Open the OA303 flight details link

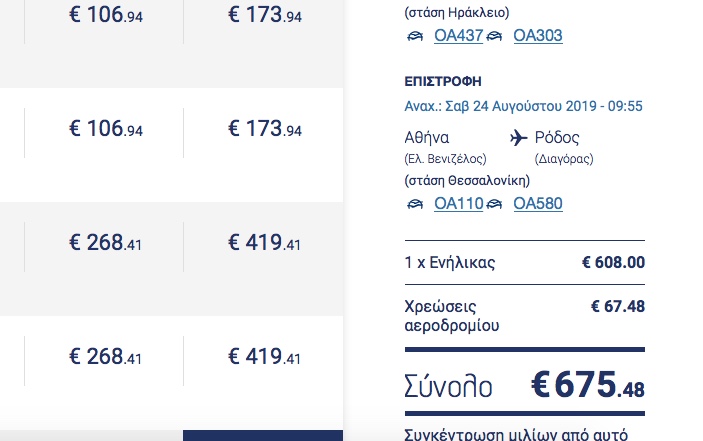538,36
